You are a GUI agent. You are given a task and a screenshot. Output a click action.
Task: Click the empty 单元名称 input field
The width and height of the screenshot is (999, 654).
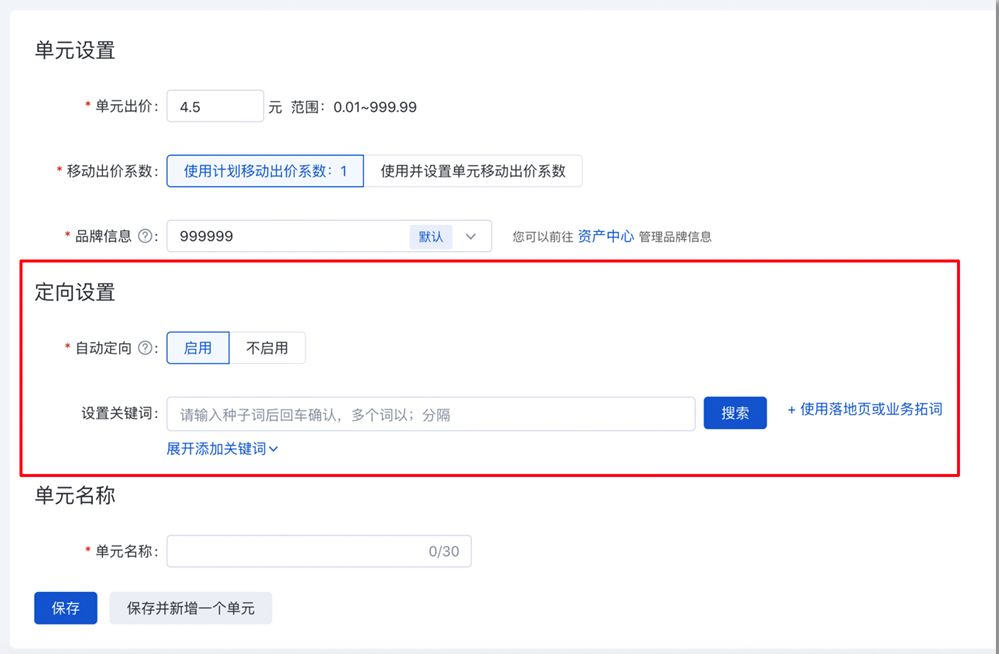click(x=318, y=550)
